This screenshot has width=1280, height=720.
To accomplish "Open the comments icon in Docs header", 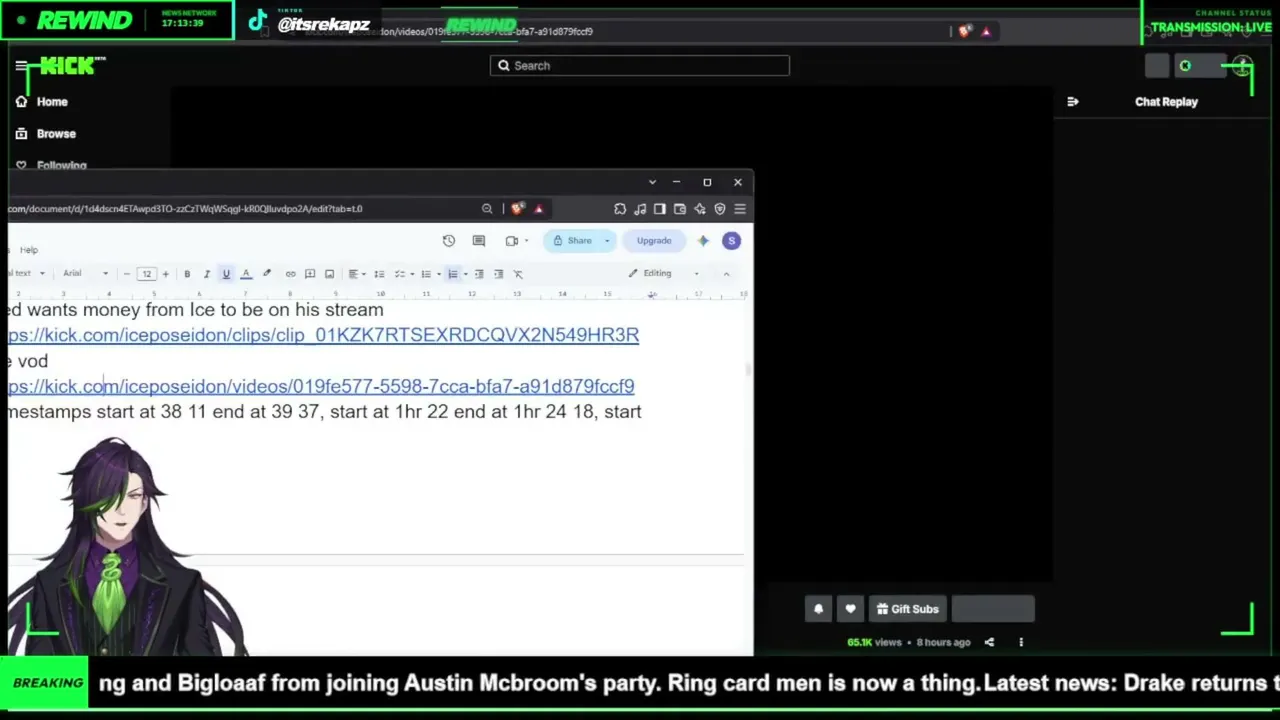I will pos(479,241).
